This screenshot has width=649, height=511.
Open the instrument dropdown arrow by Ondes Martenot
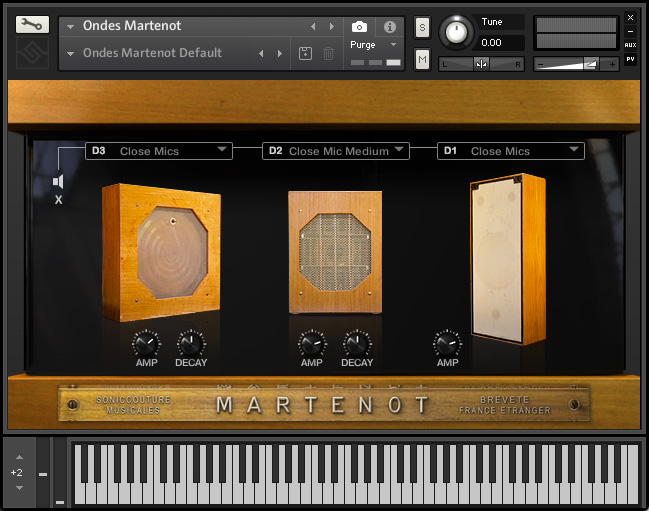point(70,27)
